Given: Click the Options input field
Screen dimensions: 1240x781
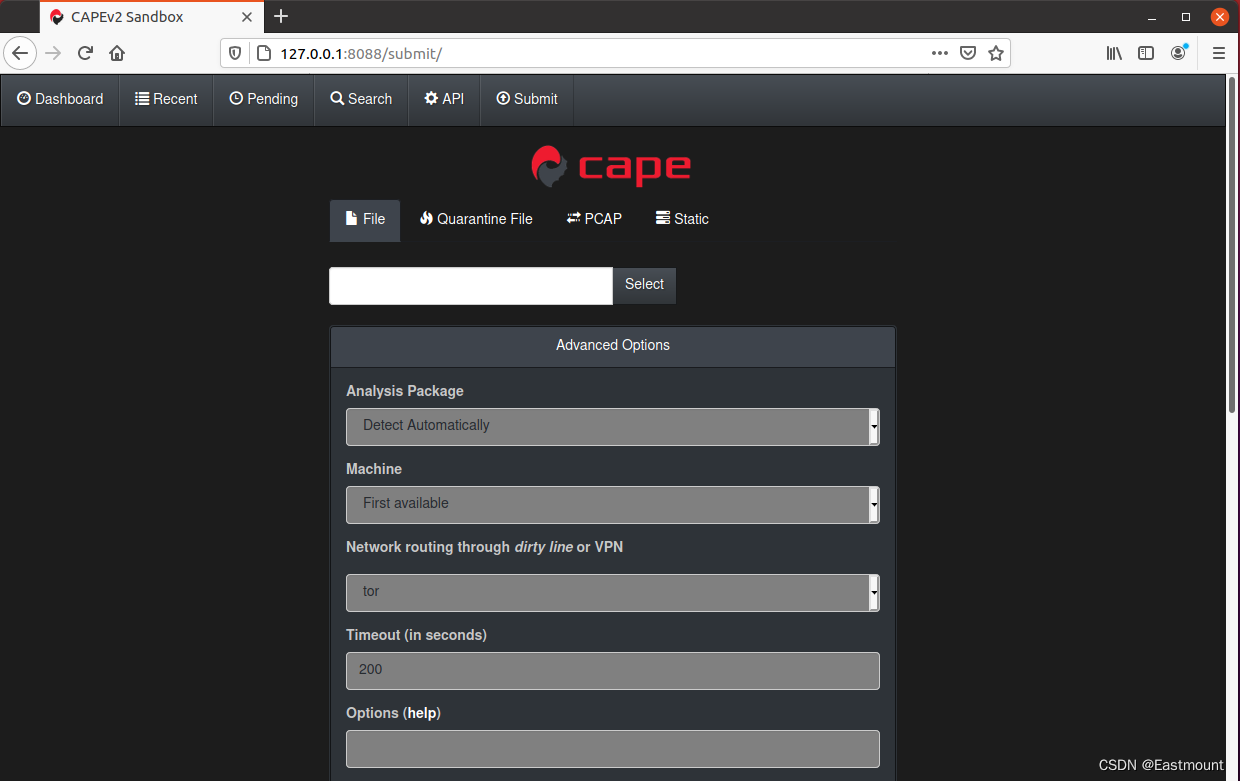Looking at the screenshot, I should pyautogui.click(x=613, y=748).
